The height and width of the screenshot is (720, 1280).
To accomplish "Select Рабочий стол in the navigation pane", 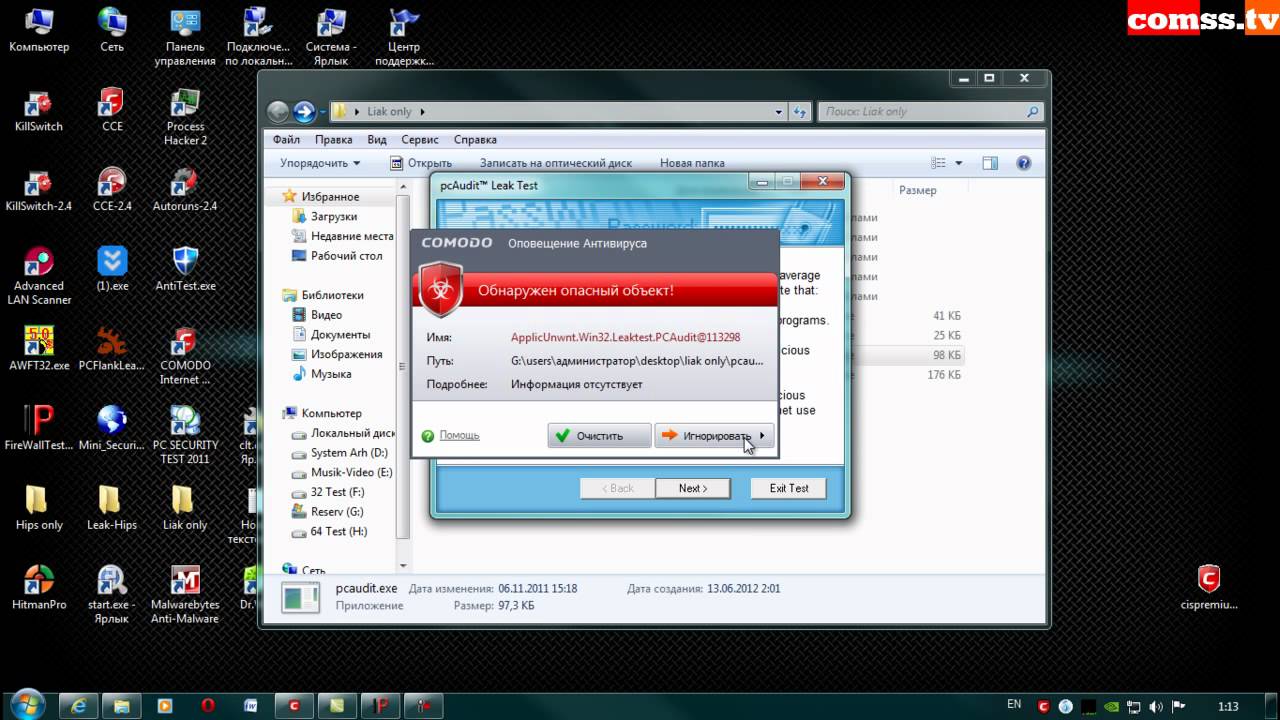I will [x=337, y=256].
